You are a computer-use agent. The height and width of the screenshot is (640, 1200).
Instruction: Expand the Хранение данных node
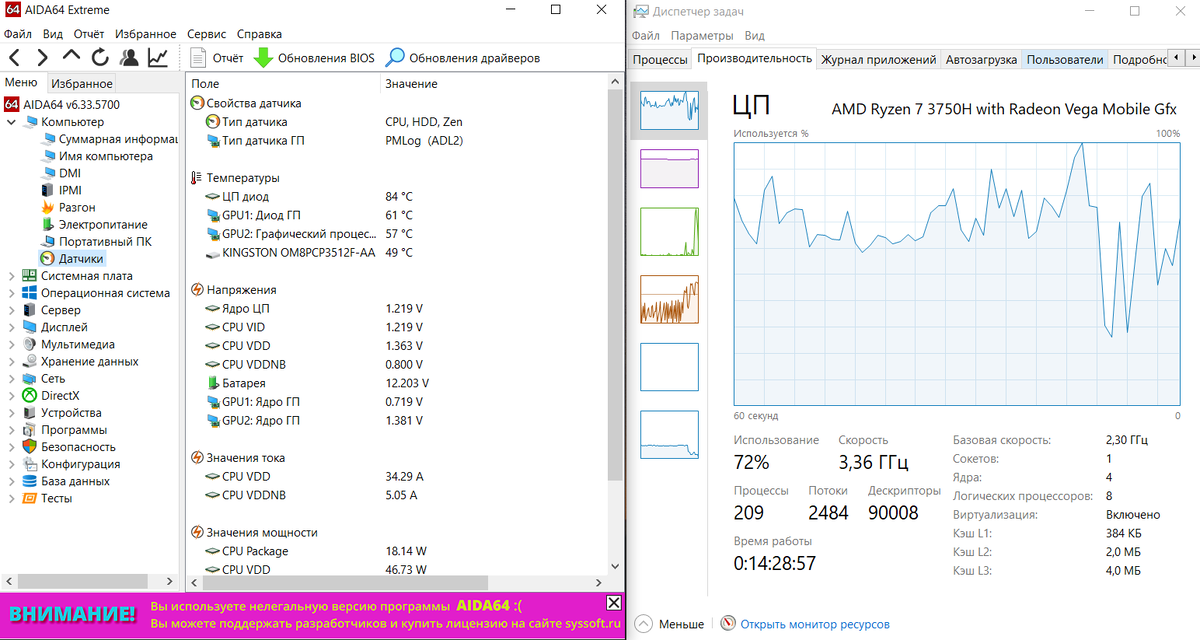(11, 361)
